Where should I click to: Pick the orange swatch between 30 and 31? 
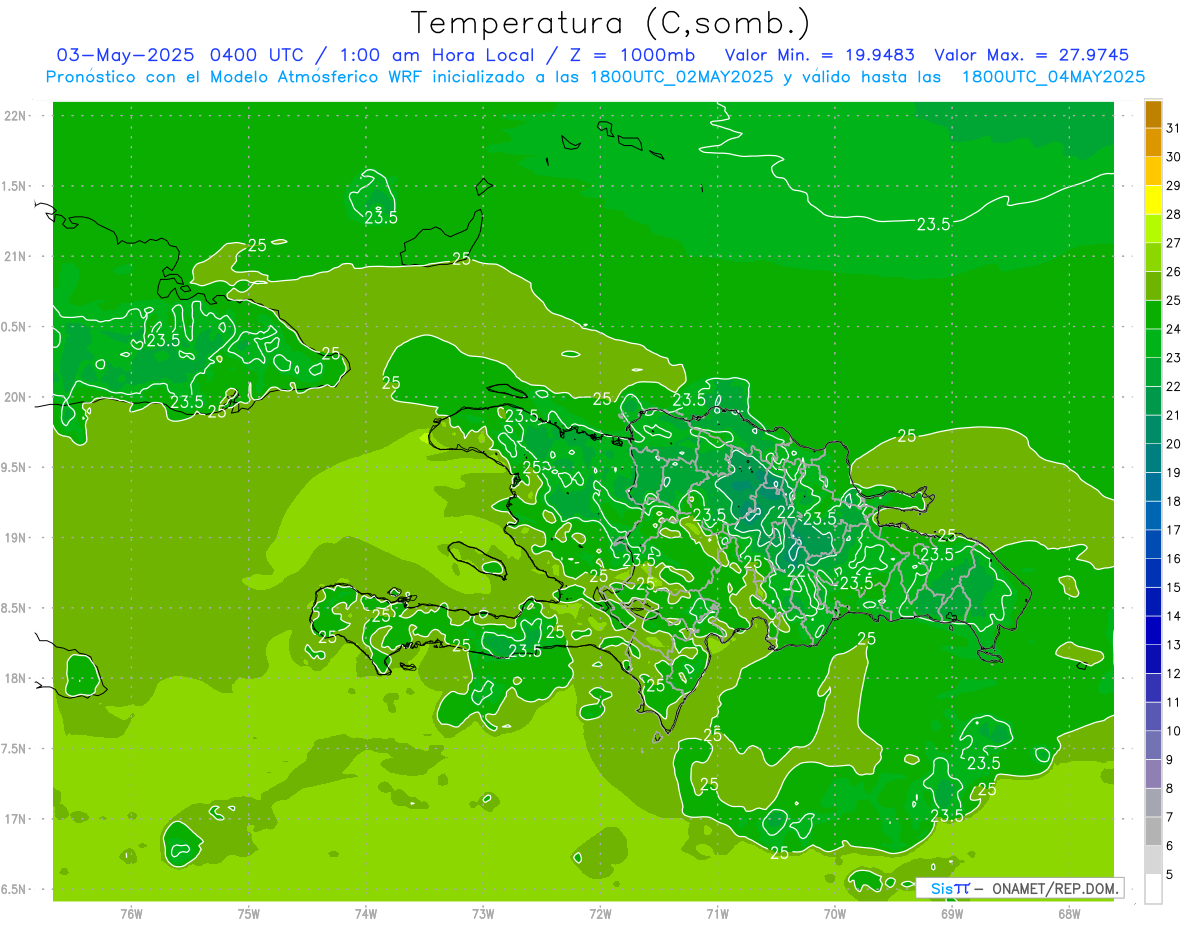pyautogui.click(x=1153, y=142)
